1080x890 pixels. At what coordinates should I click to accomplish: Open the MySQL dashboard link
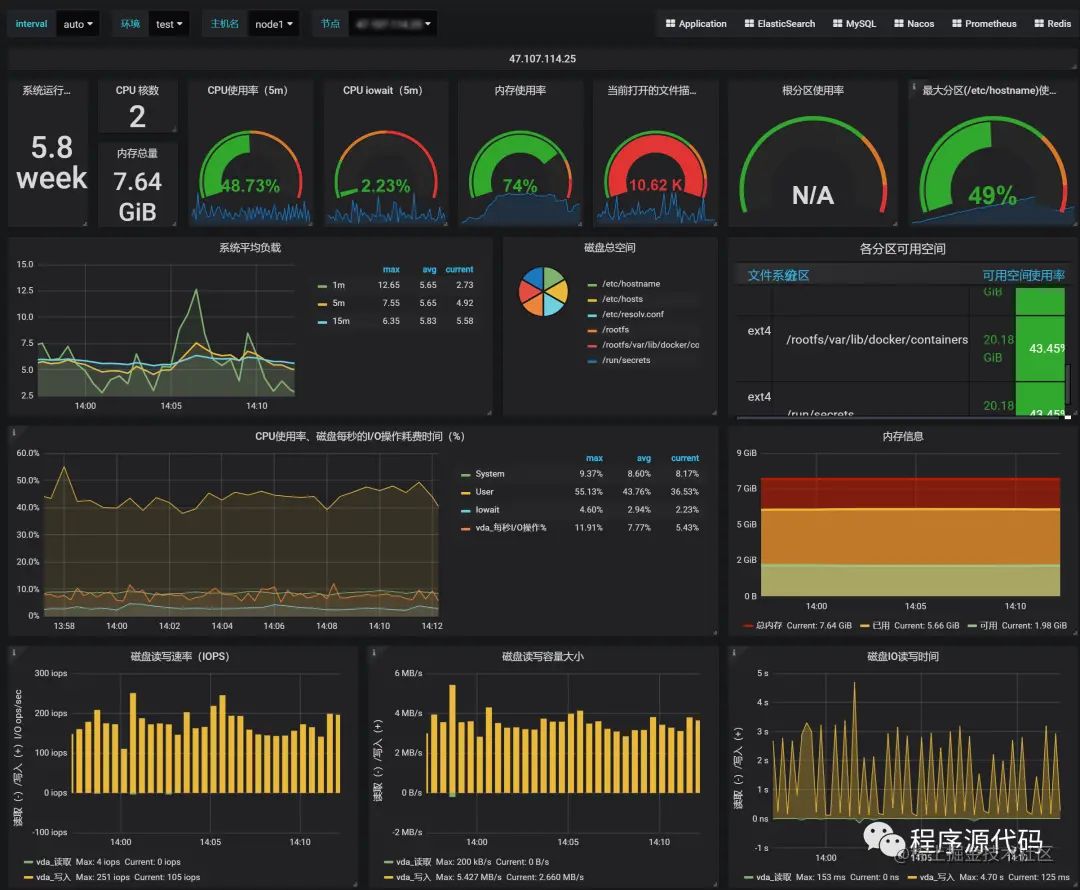click(x=855, y=23)
